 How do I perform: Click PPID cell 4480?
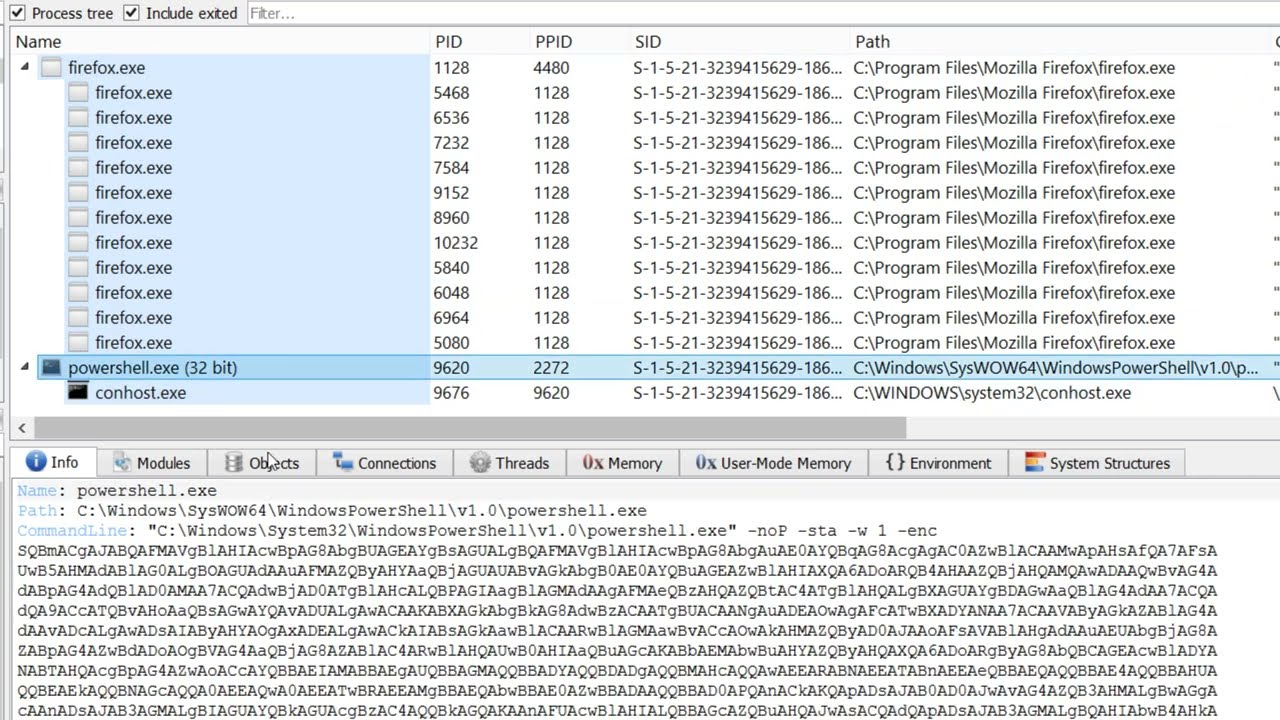point(551,68)
